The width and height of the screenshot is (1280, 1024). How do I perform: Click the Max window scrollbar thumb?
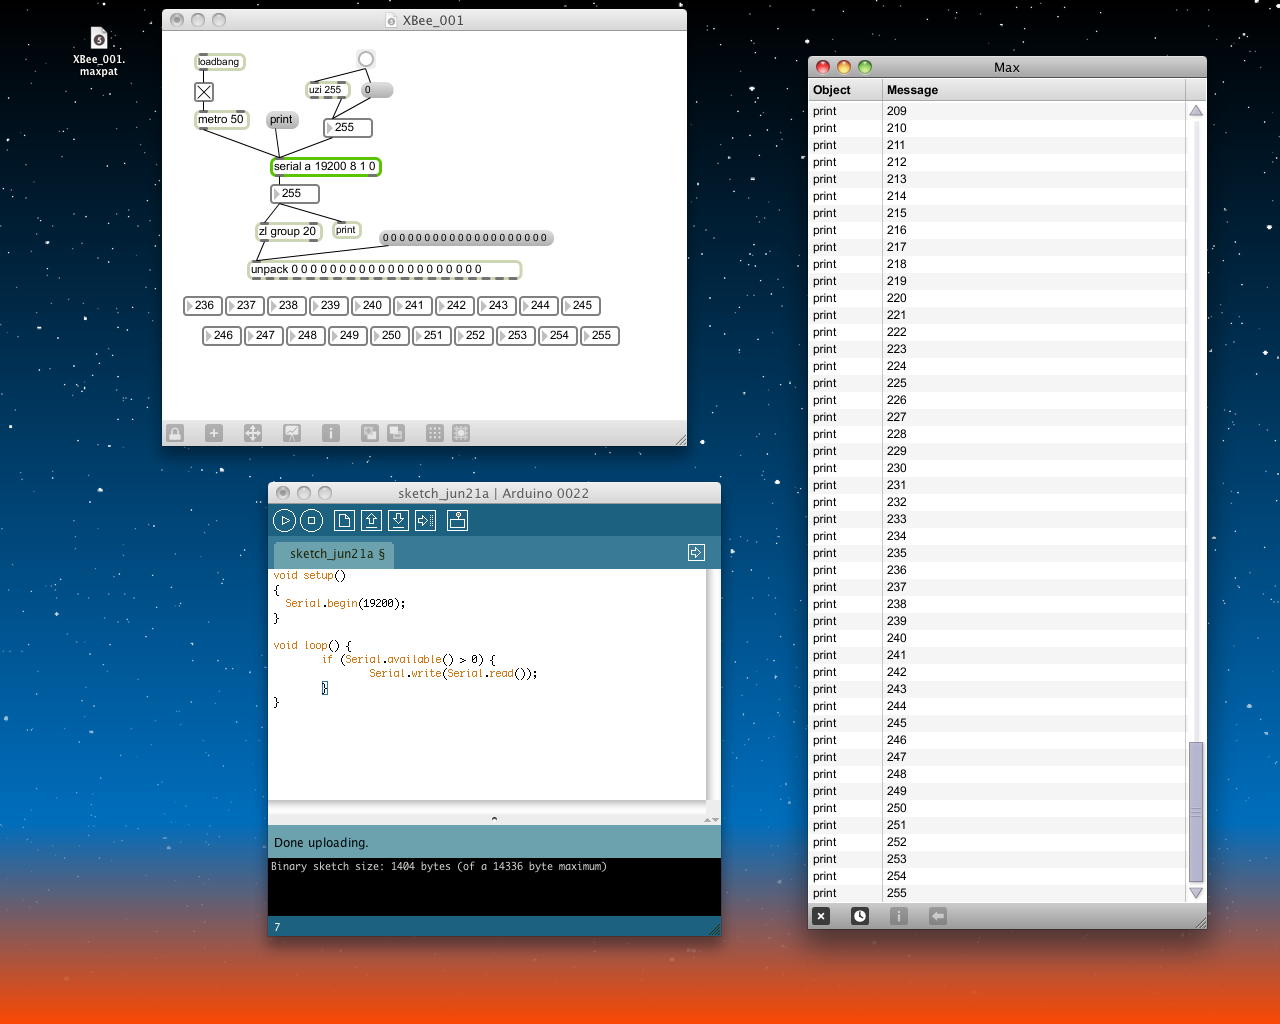click(1195, 812)
